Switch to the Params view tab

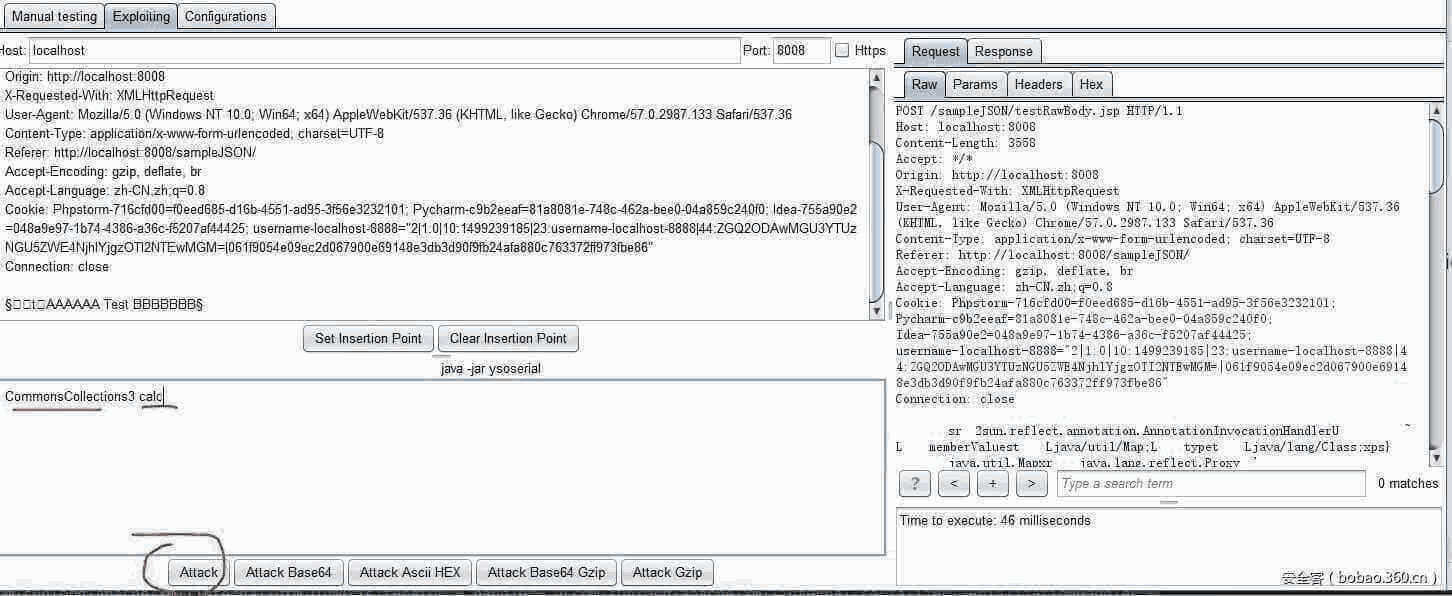pyautogui.click(x=975, y=84)
